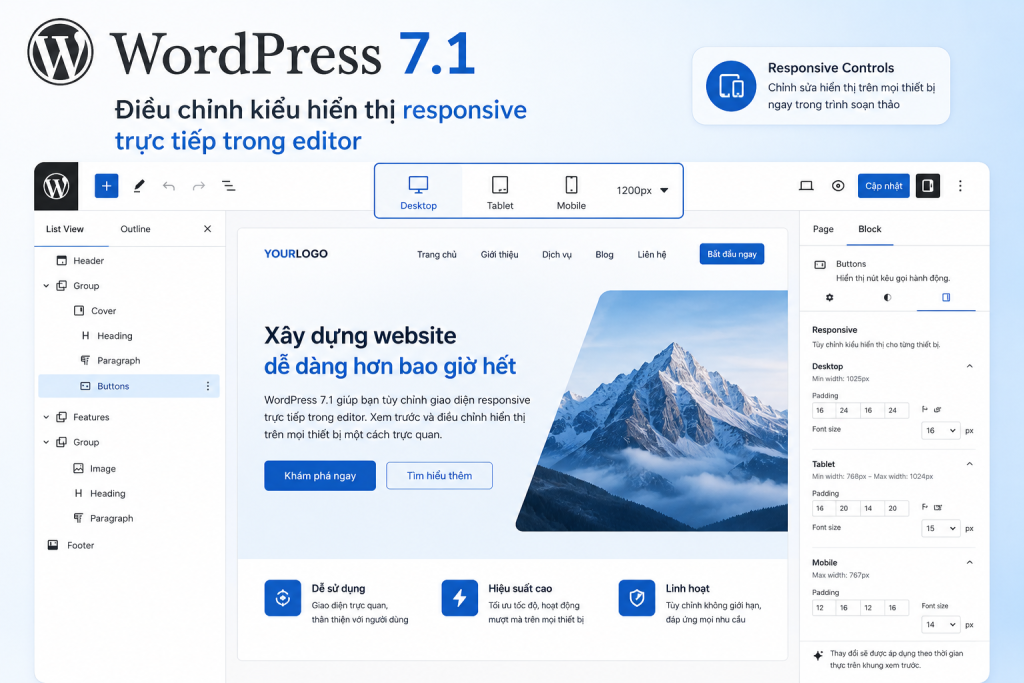
Task: Click the Tìm hiểu thêm outline button
Action: click(x=440, y=475)
